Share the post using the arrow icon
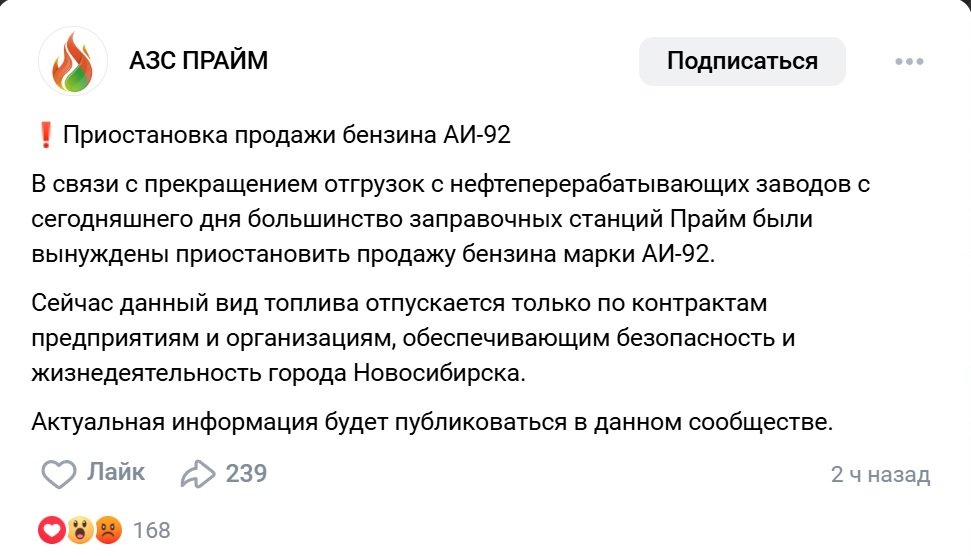 pyautogui.click(x=198, y=474)
